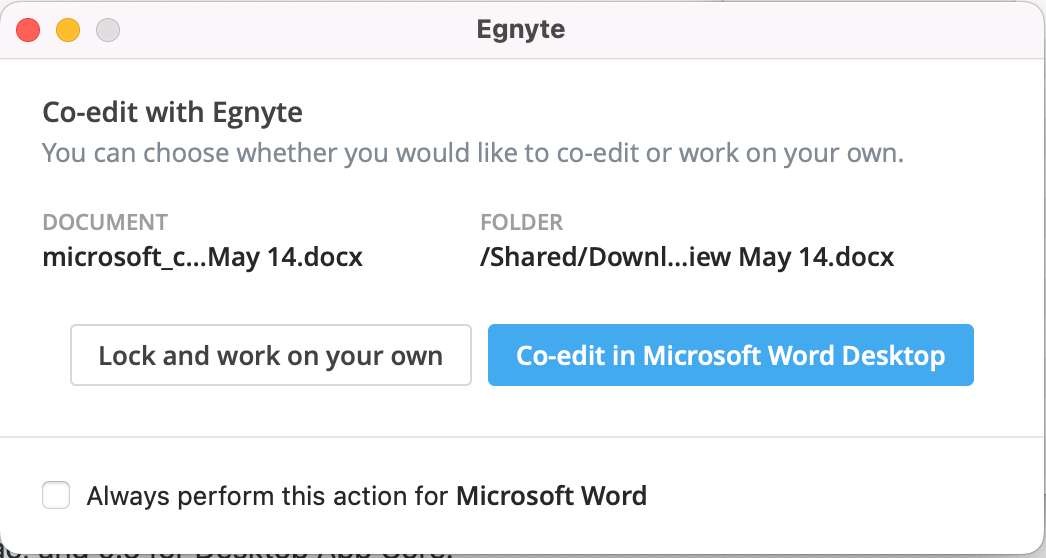Click the folder path '/Shared/Downl...iew May 14.docx'
This screenshot has height=558, width=1046.
click(687, 257)
